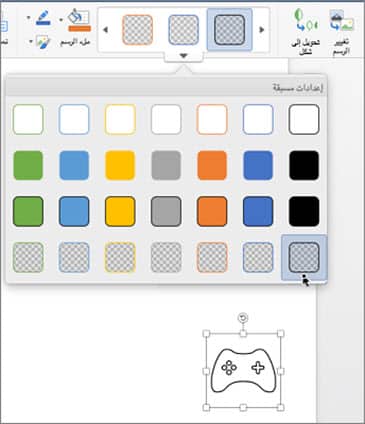Go to previous styles with left gallery arrow
The height and width of the screenshot is (424, 365).
pos(106,30)
